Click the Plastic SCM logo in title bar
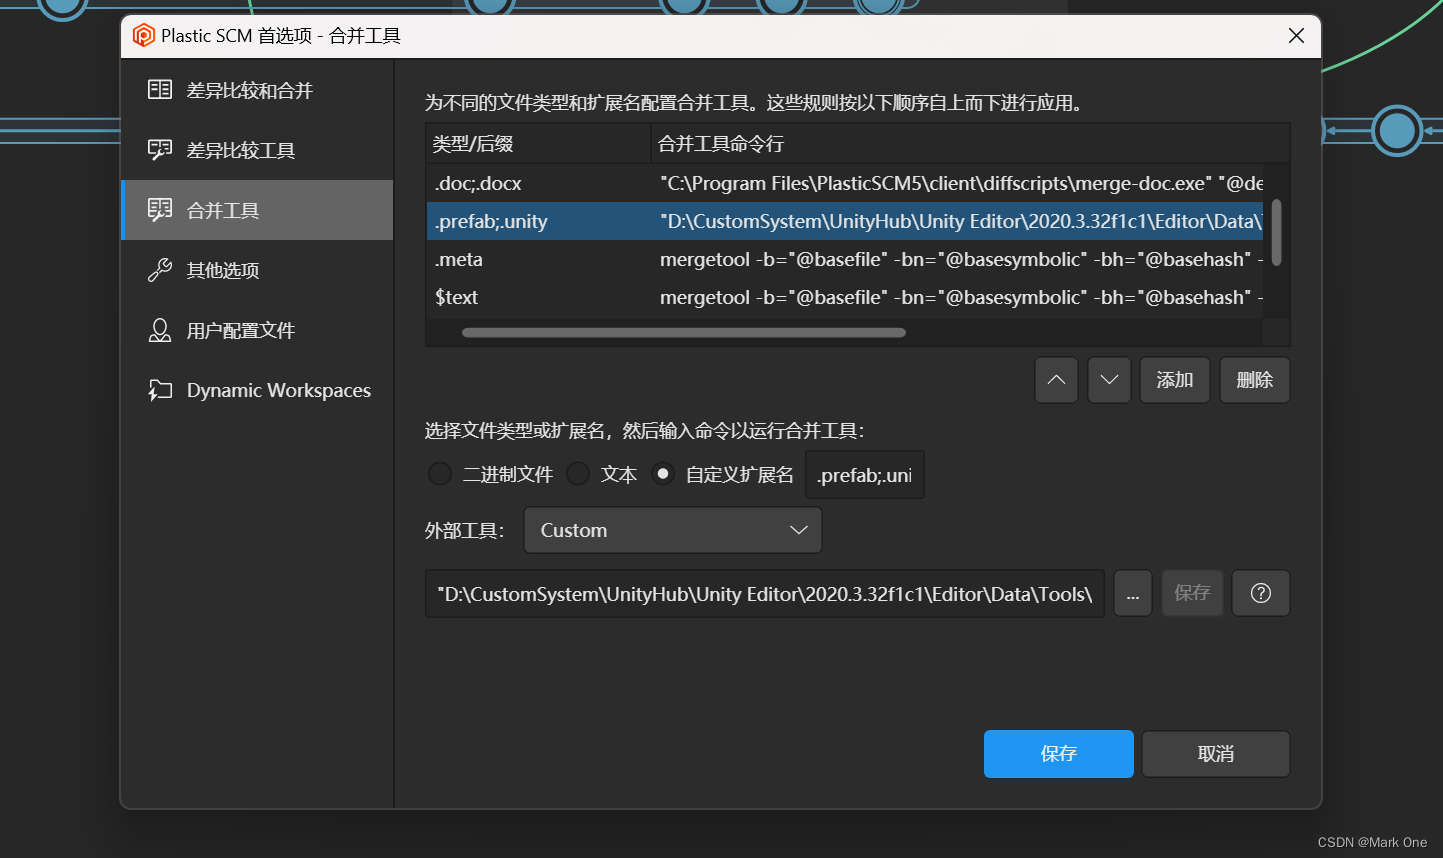The height and width of the screenshot is (858, 1443). (x=144, y=36)
